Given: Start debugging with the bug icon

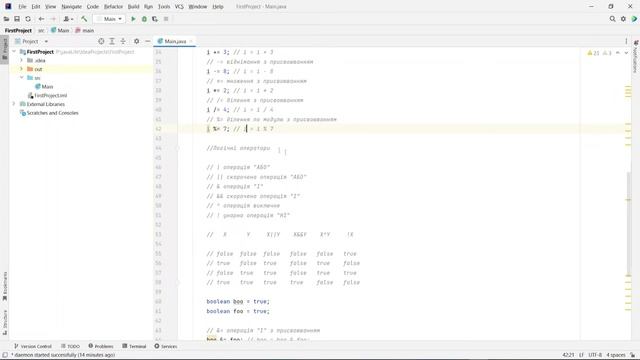Looking at the screenshot, I should [x=144, y=19].
